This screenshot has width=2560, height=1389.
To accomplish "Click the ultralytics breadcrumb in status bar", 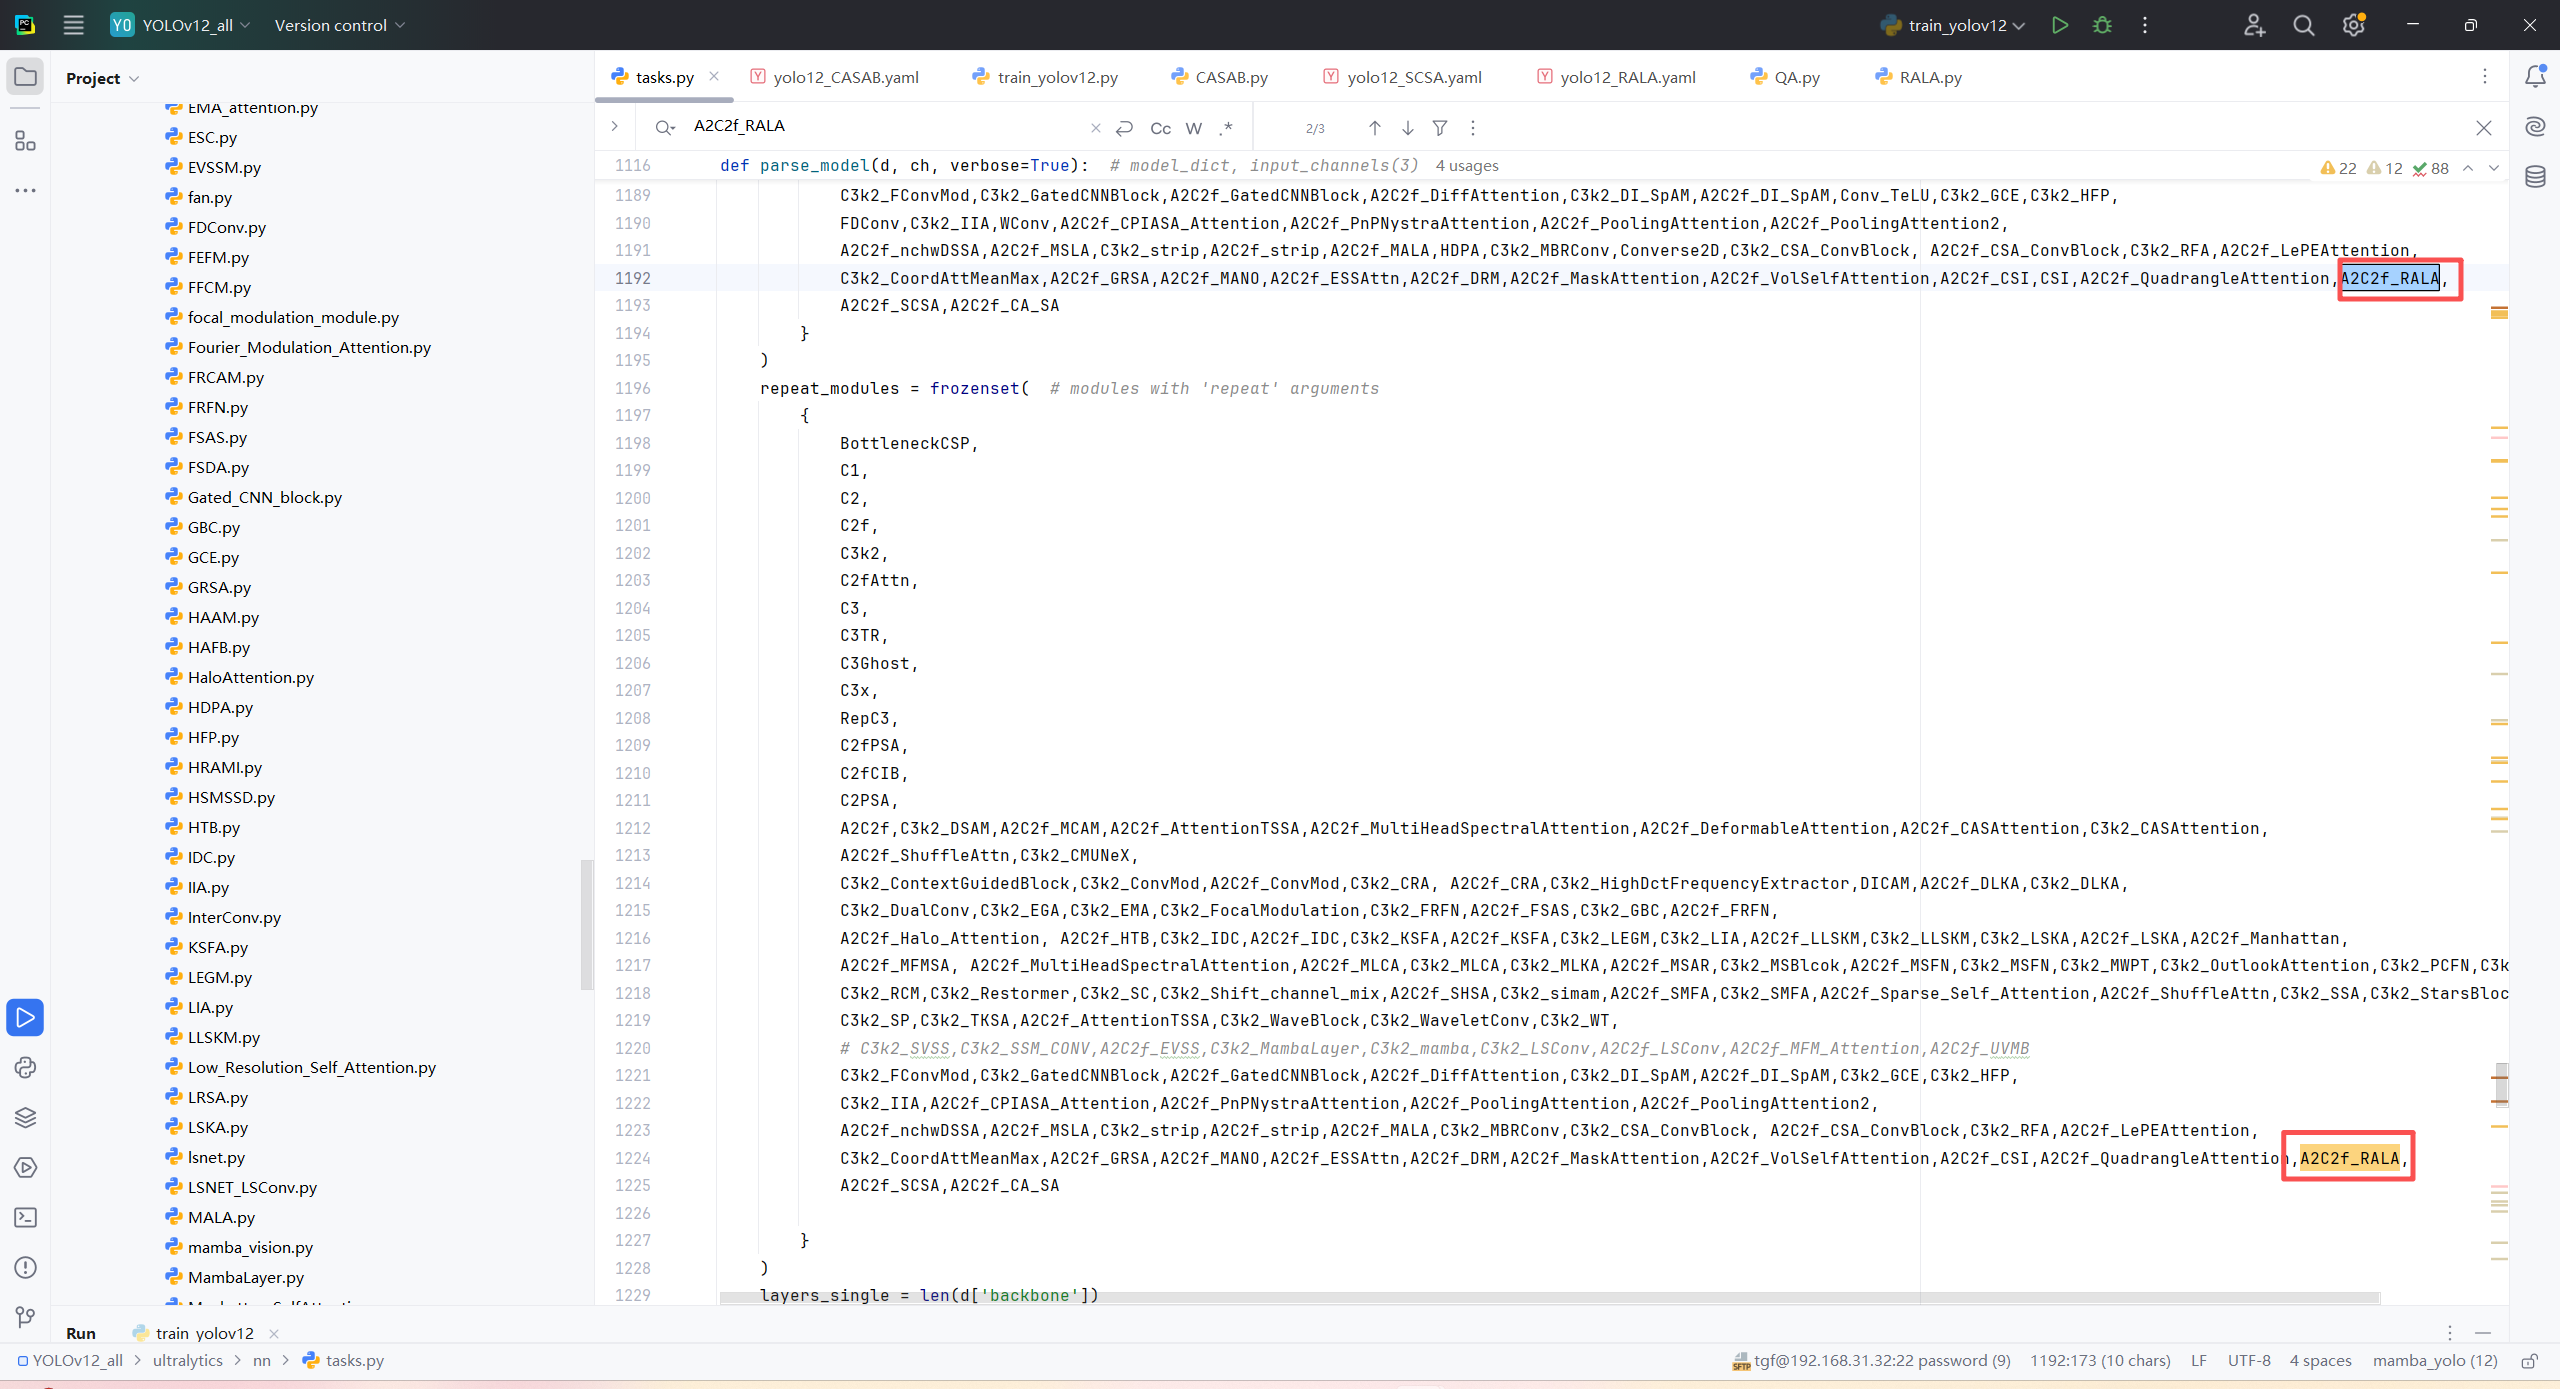I will tap(187, 1360).
